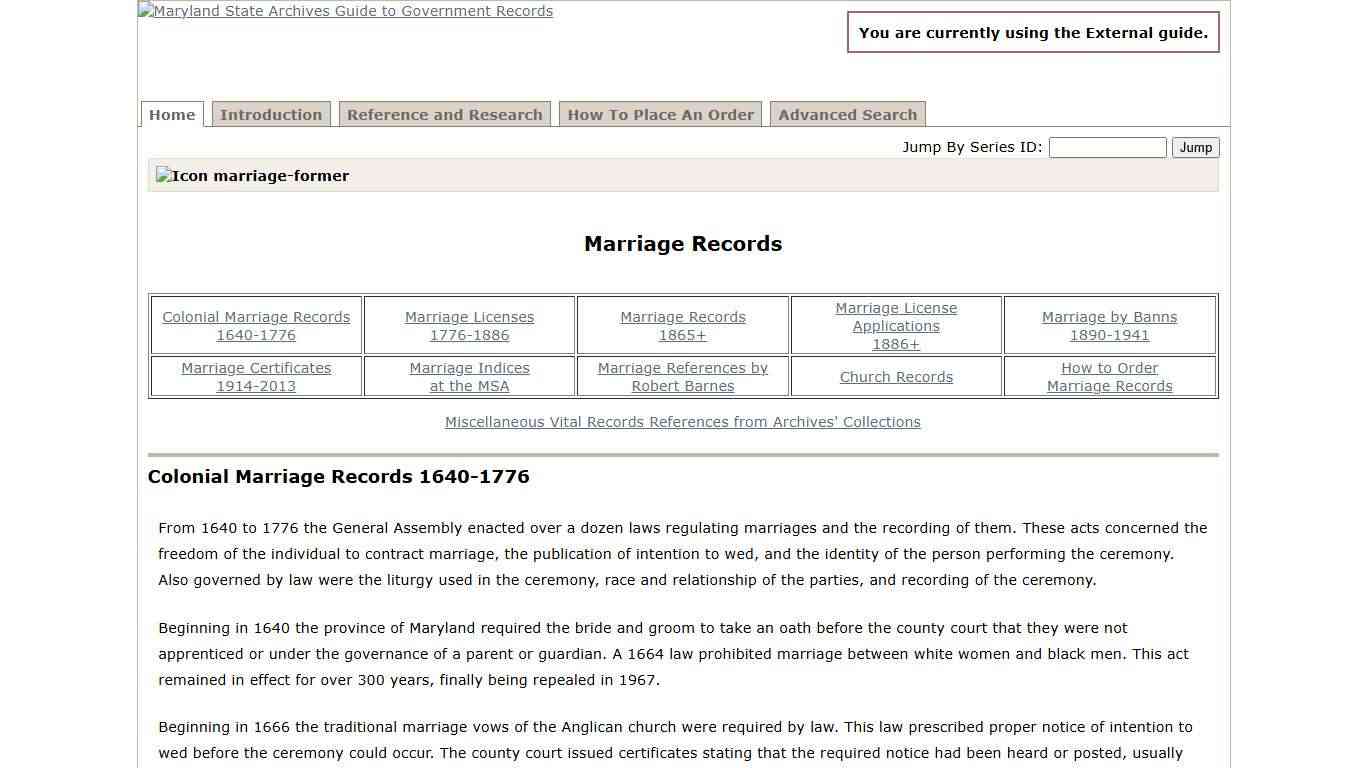The height and width of the screenshot is (768, 1366).
Task: Open the Advanced Search tab
Action: pos(847,114)
